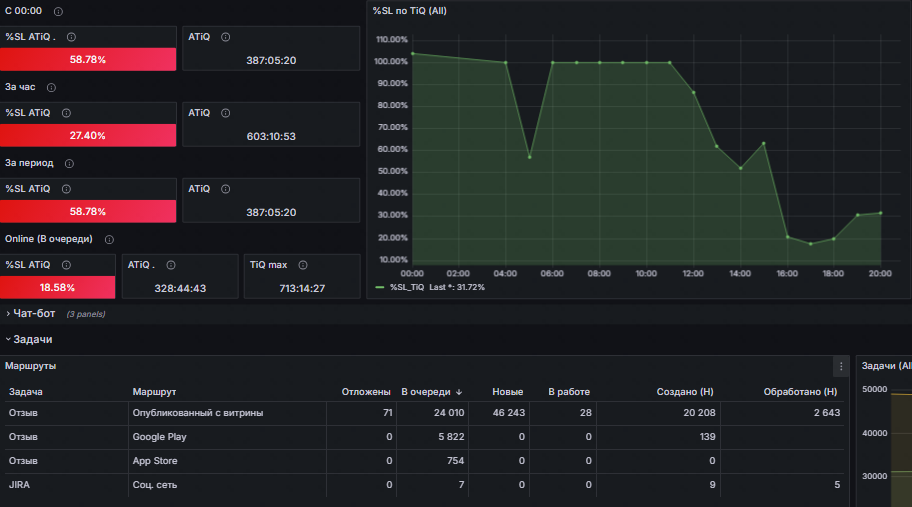Click the info icon beside "За час"
Image resolution: width=912 pixels, height=507 pixels.
click(x=51, y=87)
